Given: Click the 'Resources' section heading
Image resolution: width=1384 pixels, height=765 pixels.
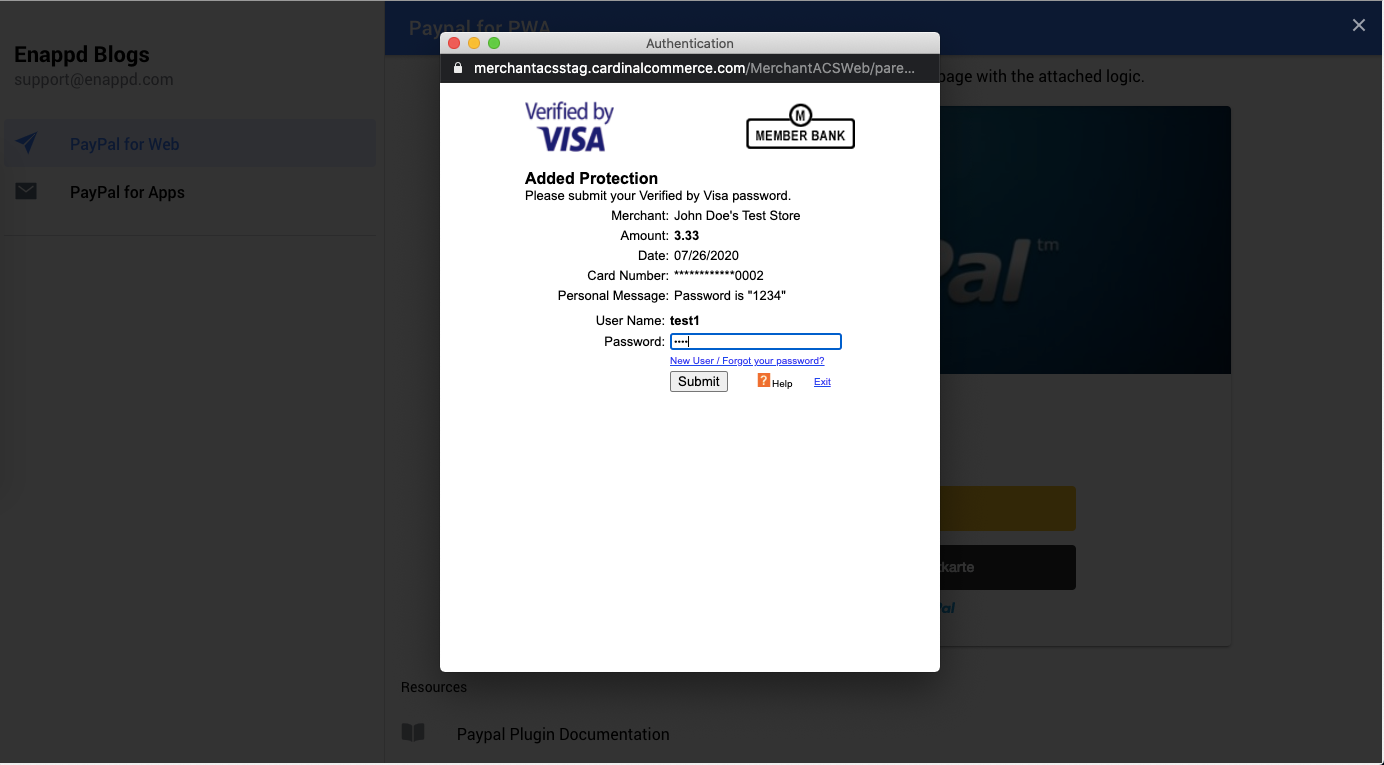Looking at the screenshot, I should tap(434, 687).
